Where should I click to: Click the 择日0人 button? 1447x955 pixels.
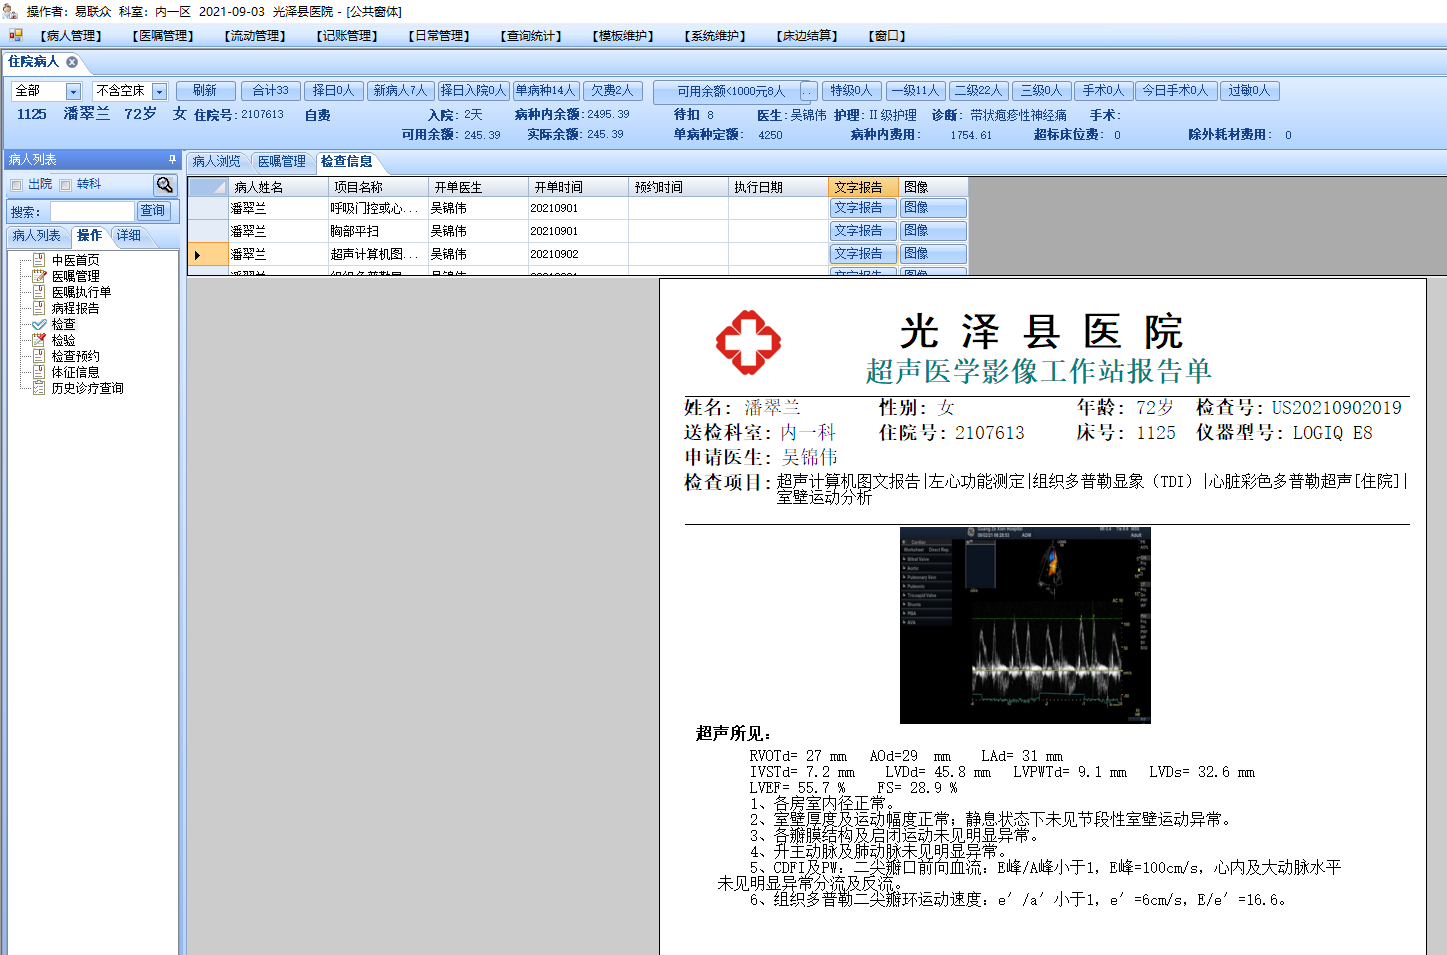(x=333, y=91)
